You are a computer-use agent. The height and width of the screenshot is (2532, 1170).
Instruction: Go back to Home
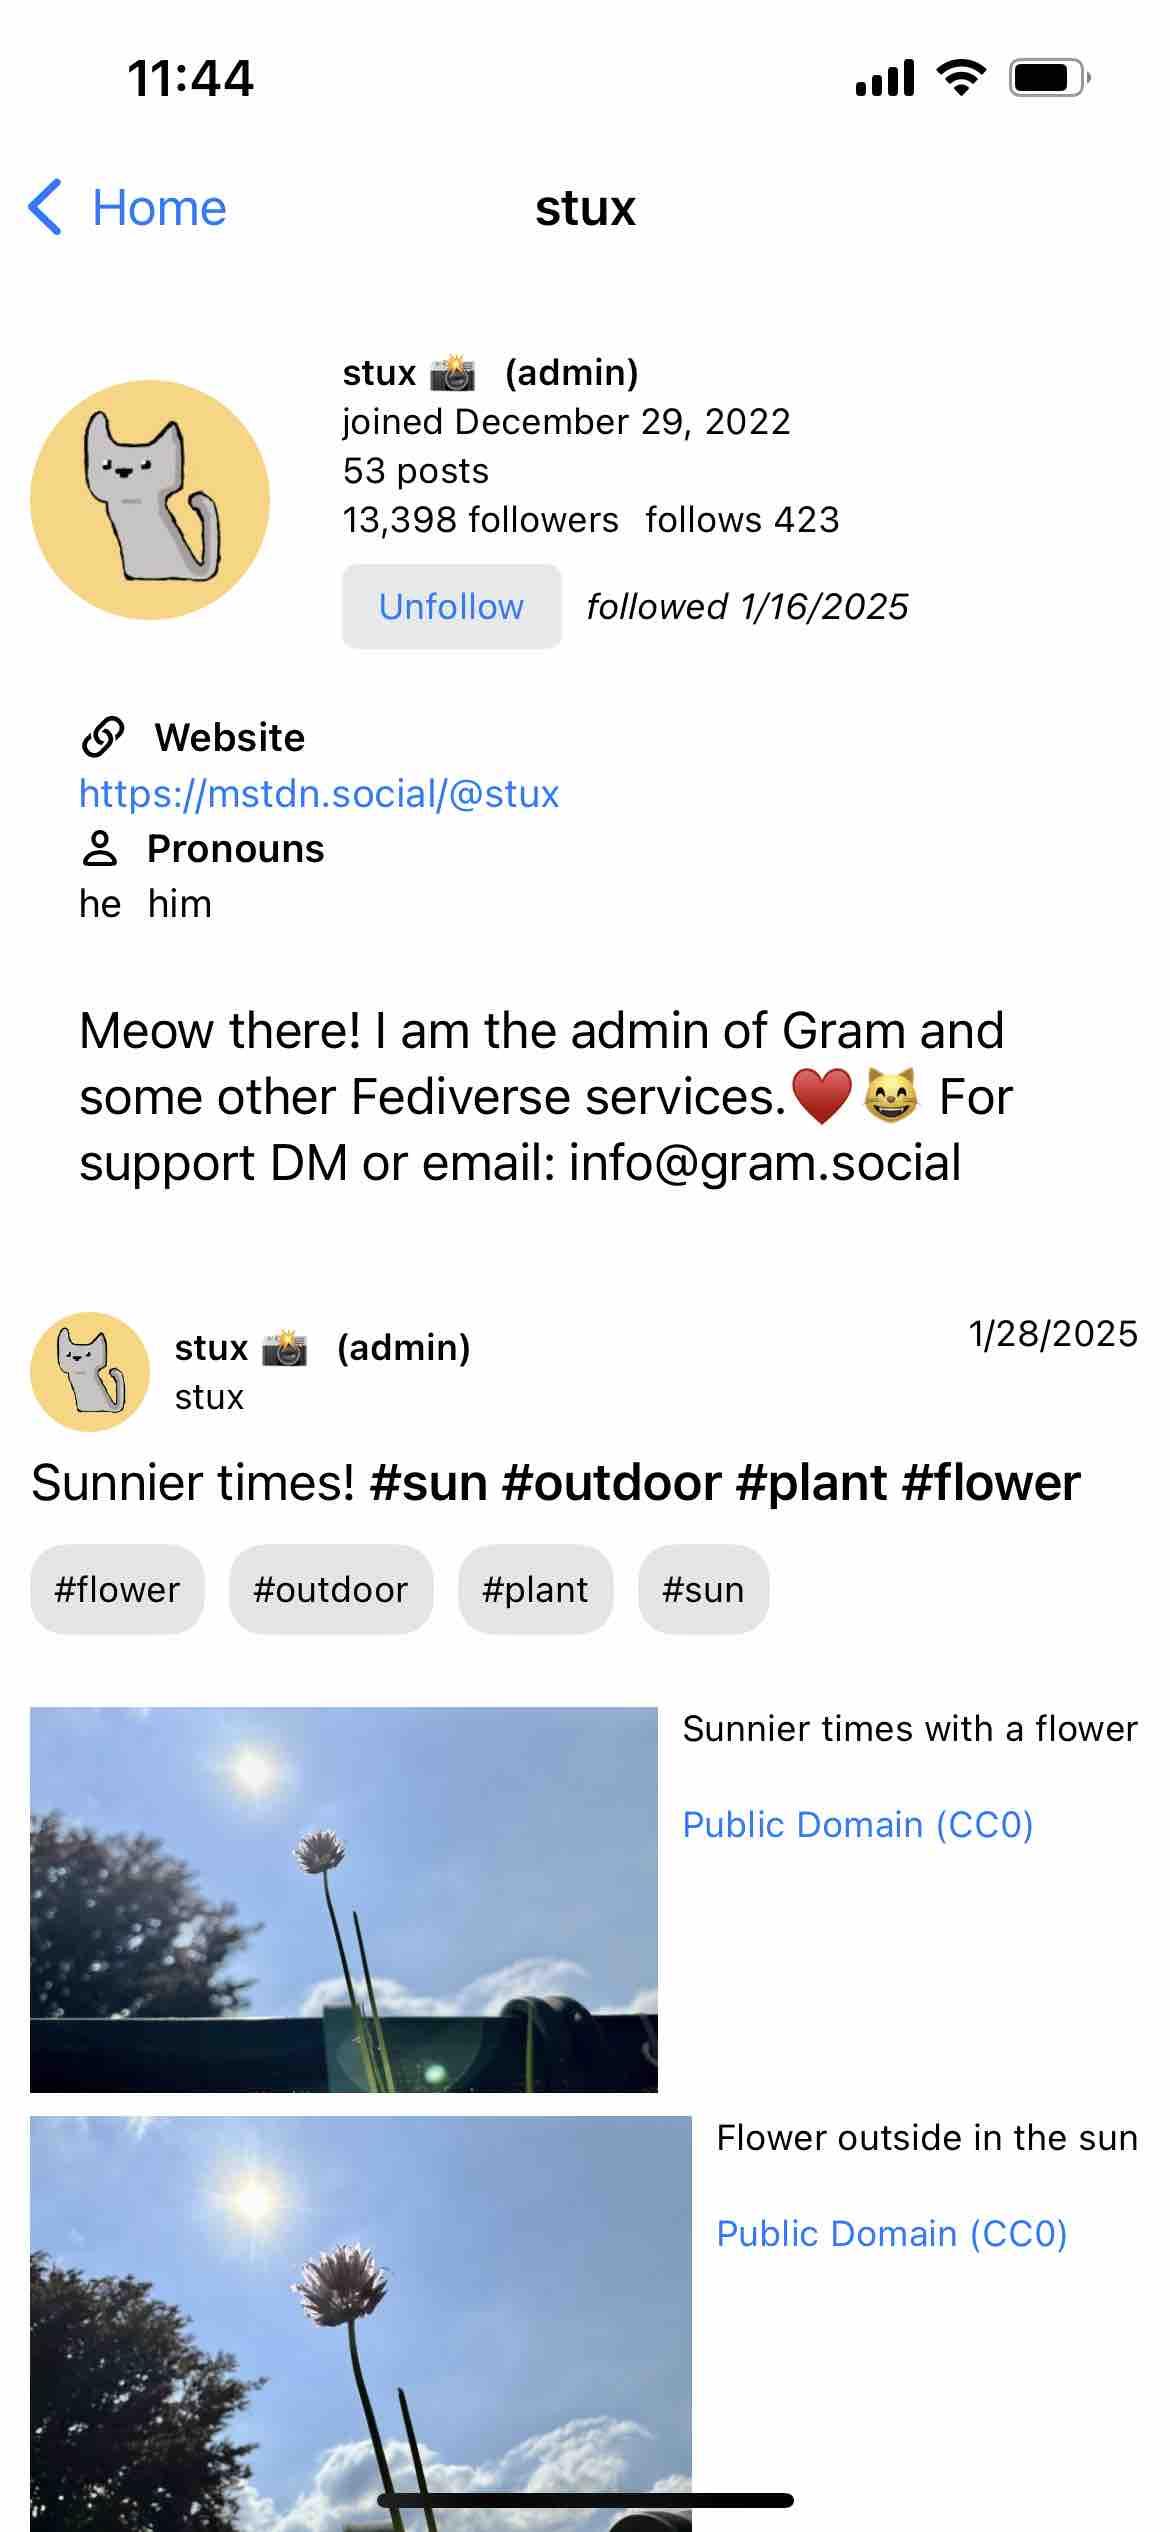point(159,208)
